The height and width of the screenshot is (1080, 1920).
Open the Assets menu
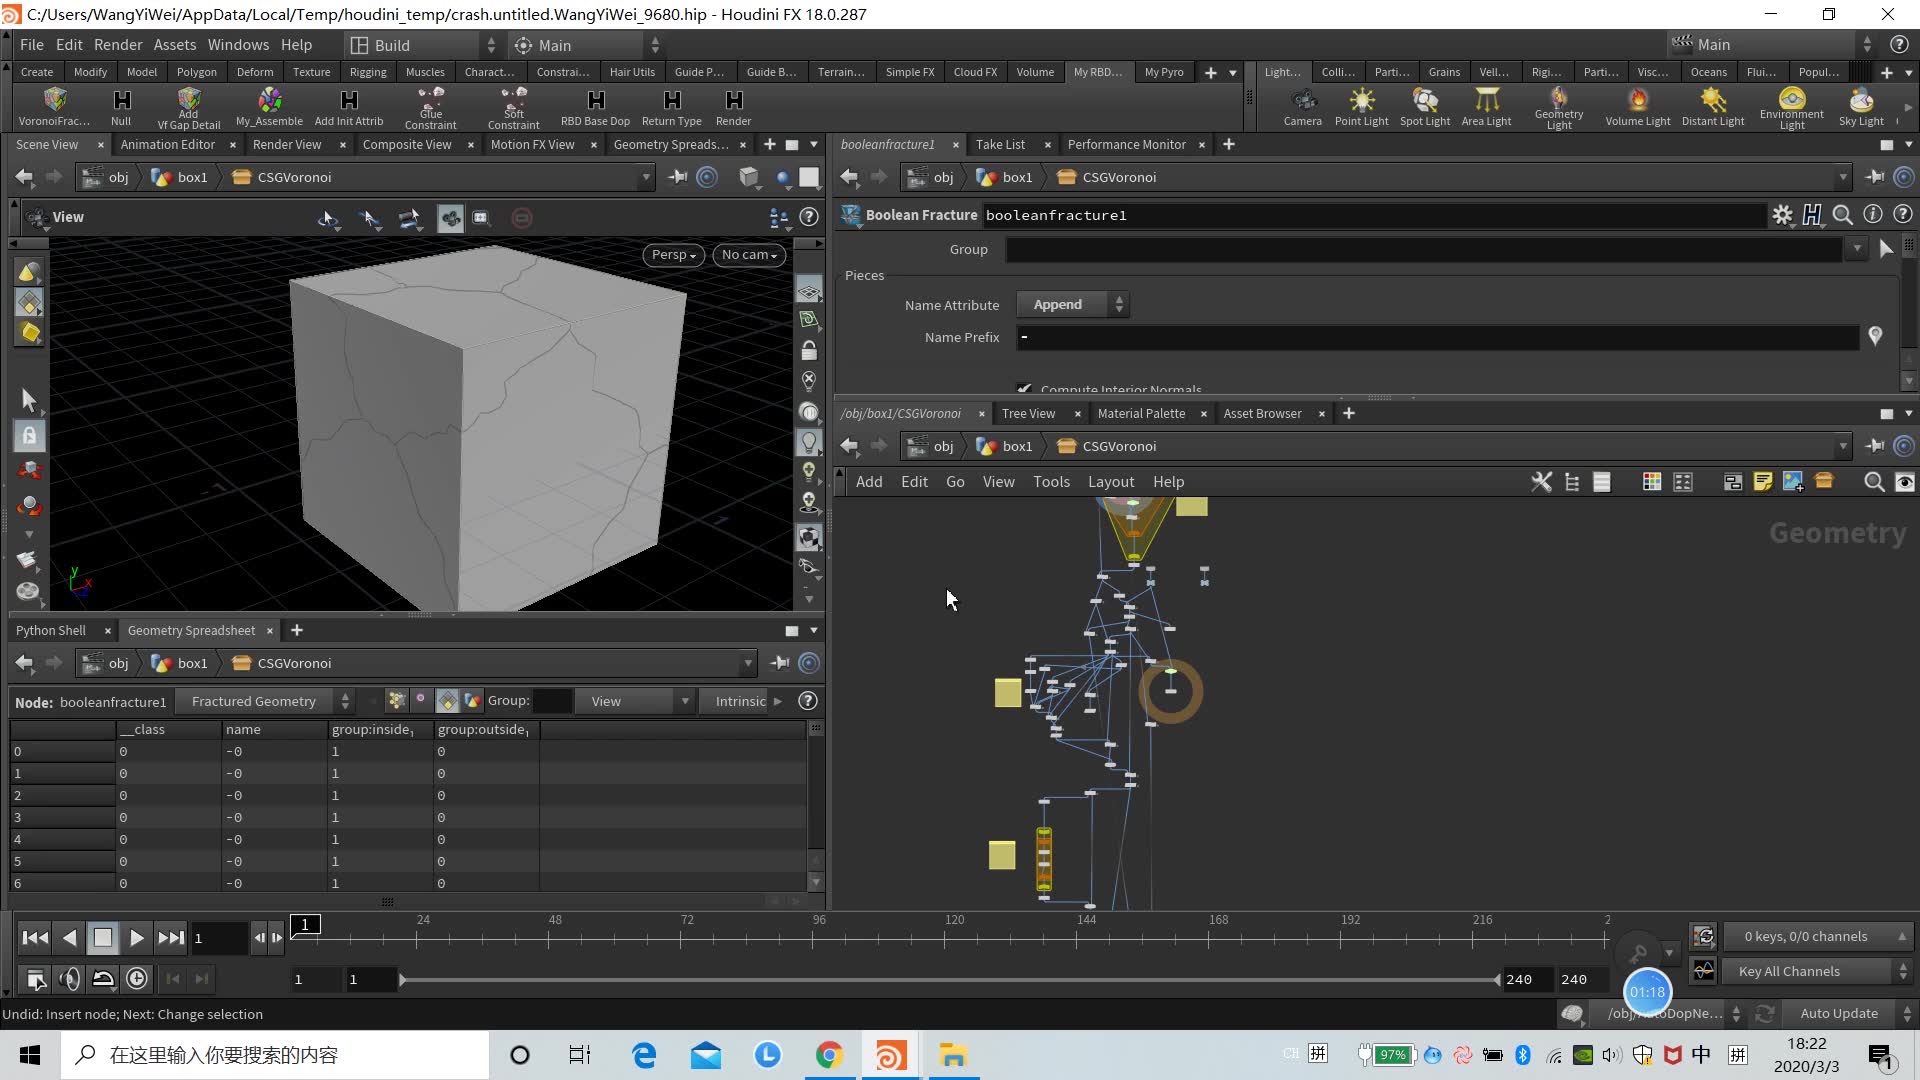click(x=175, y=44)
